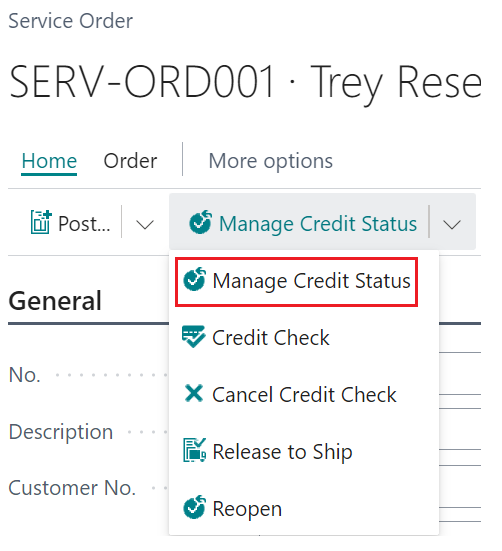This screenshot has height=551, width=502.
Task: Expand the Post dropdown arrow
Action: 145,224
